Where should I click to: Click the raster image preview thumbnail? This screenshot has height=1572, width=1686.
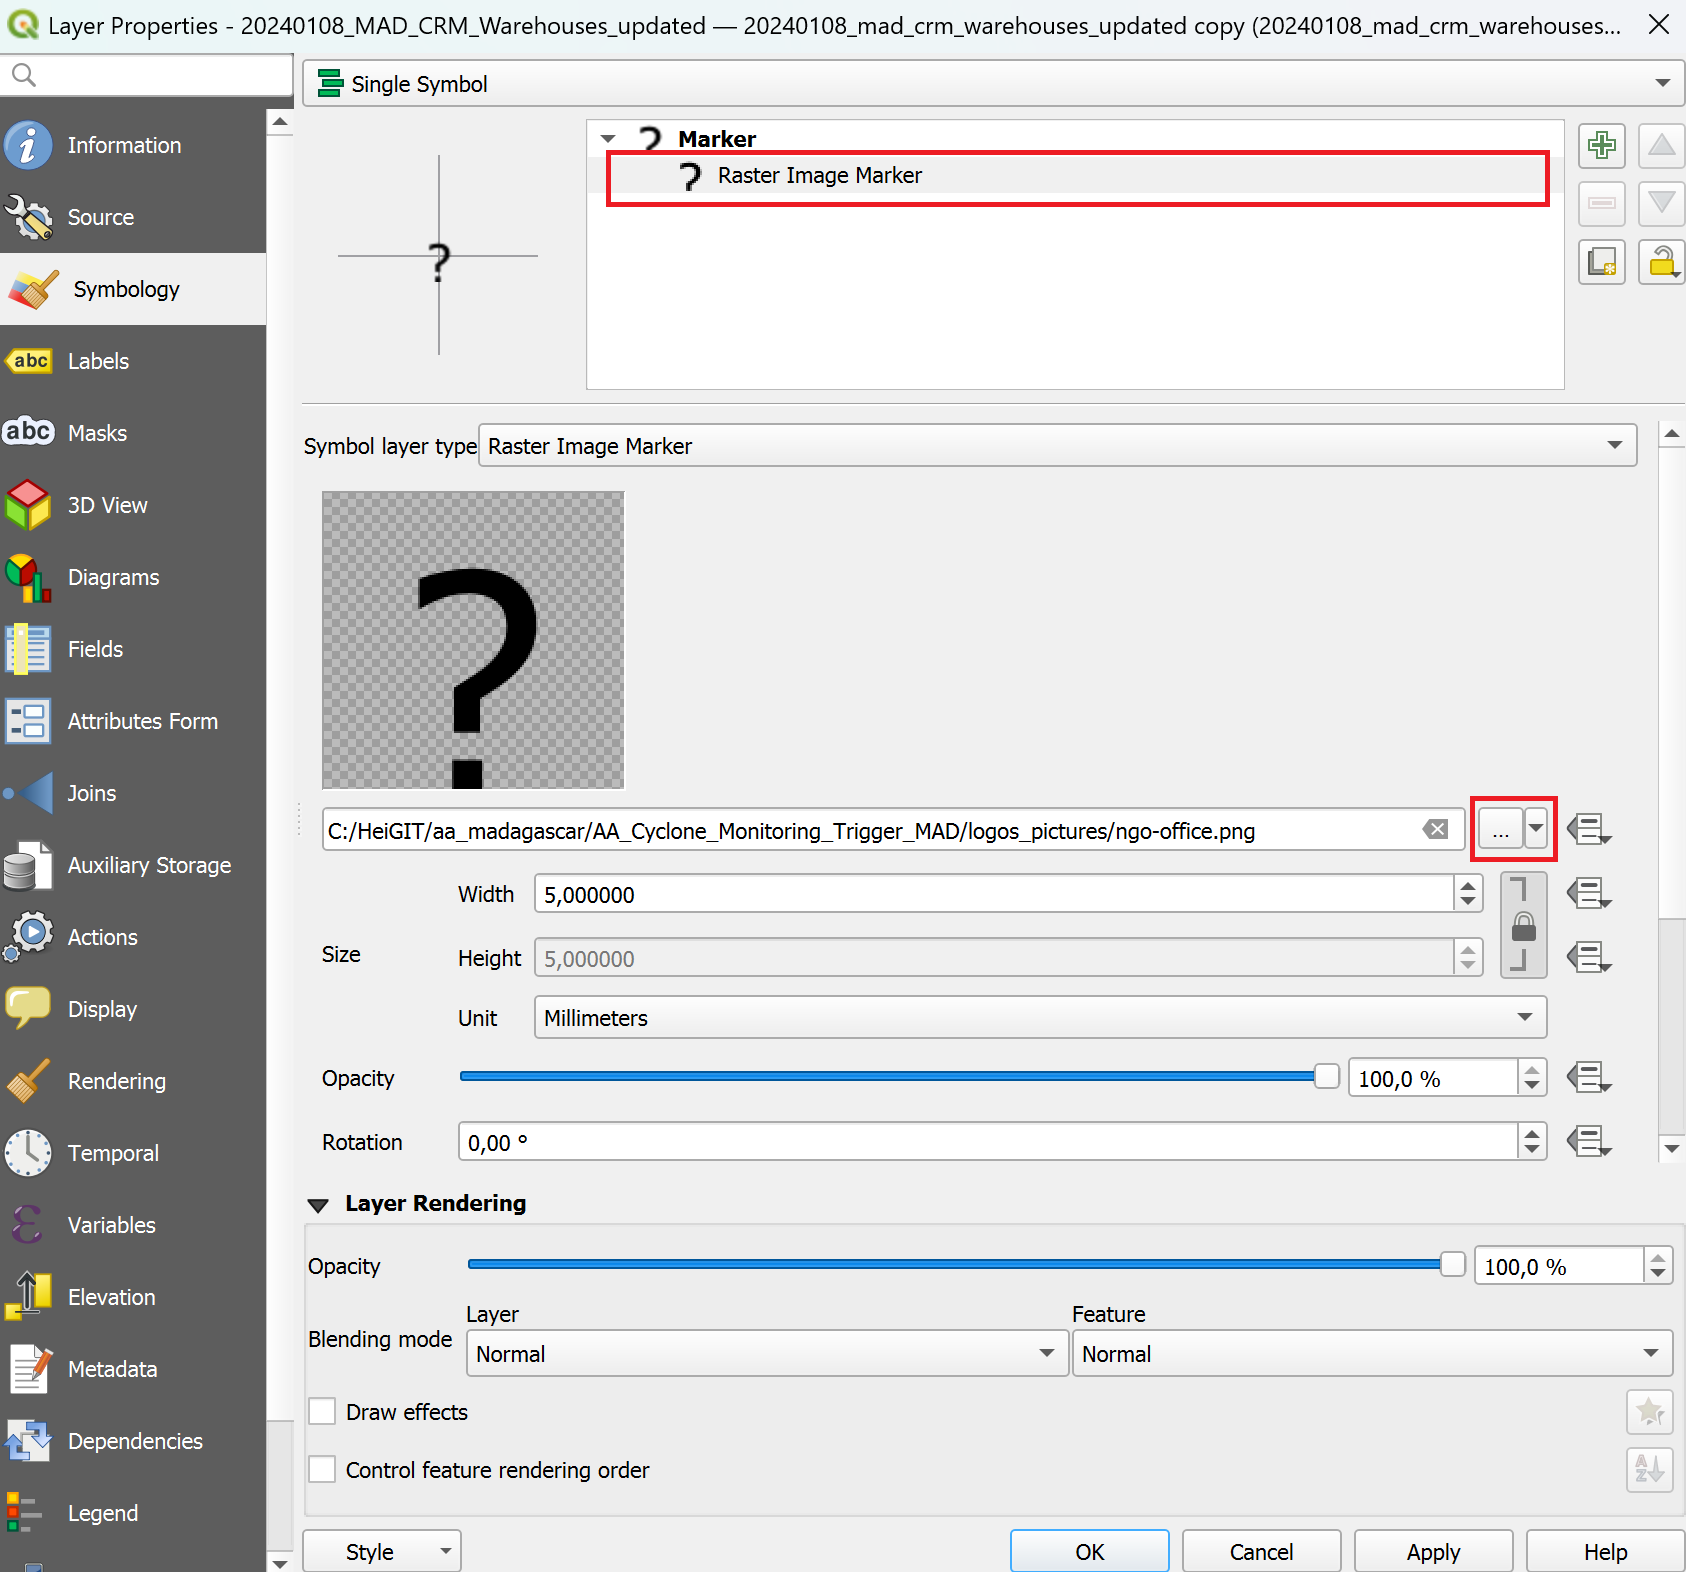coord(473,640)
